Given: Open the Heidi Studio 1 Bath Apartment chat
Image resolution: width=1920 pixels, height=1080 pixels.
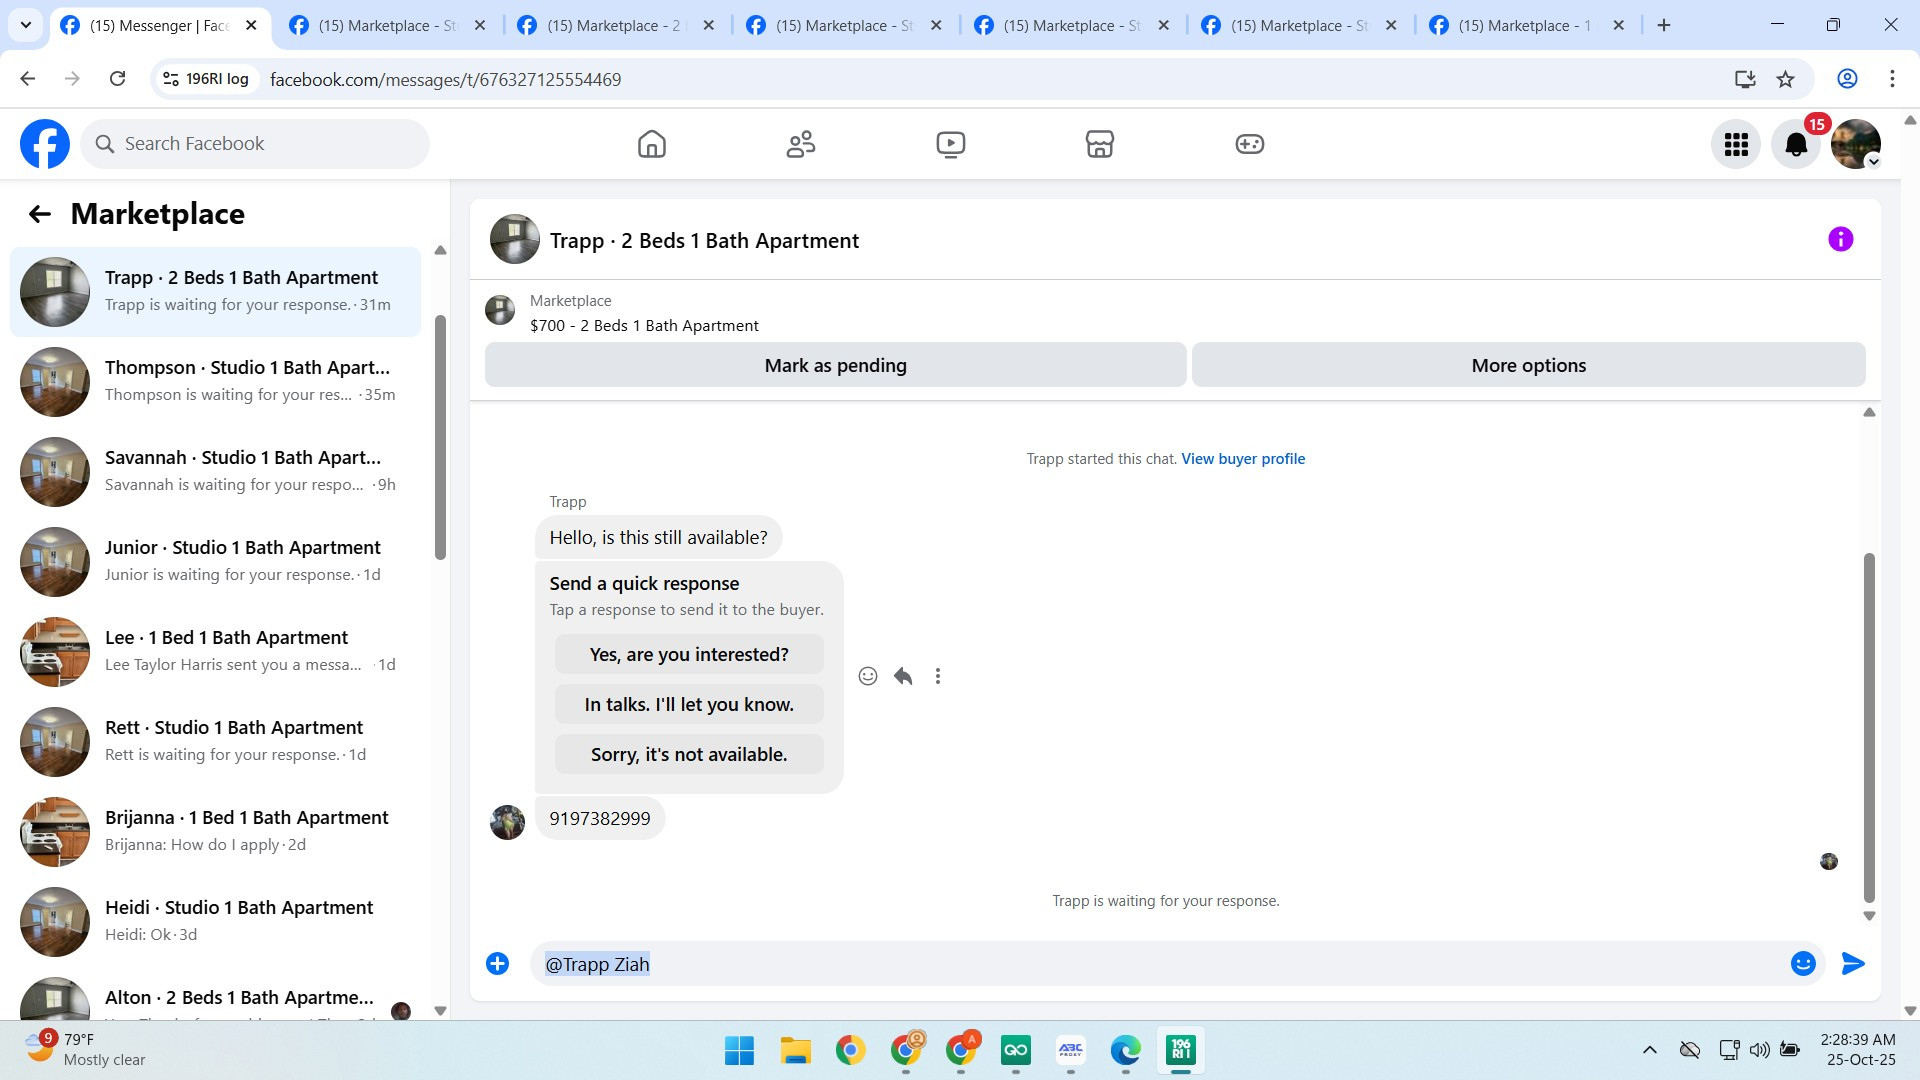Looking at the screenshot, I should (x=215, y=921).
